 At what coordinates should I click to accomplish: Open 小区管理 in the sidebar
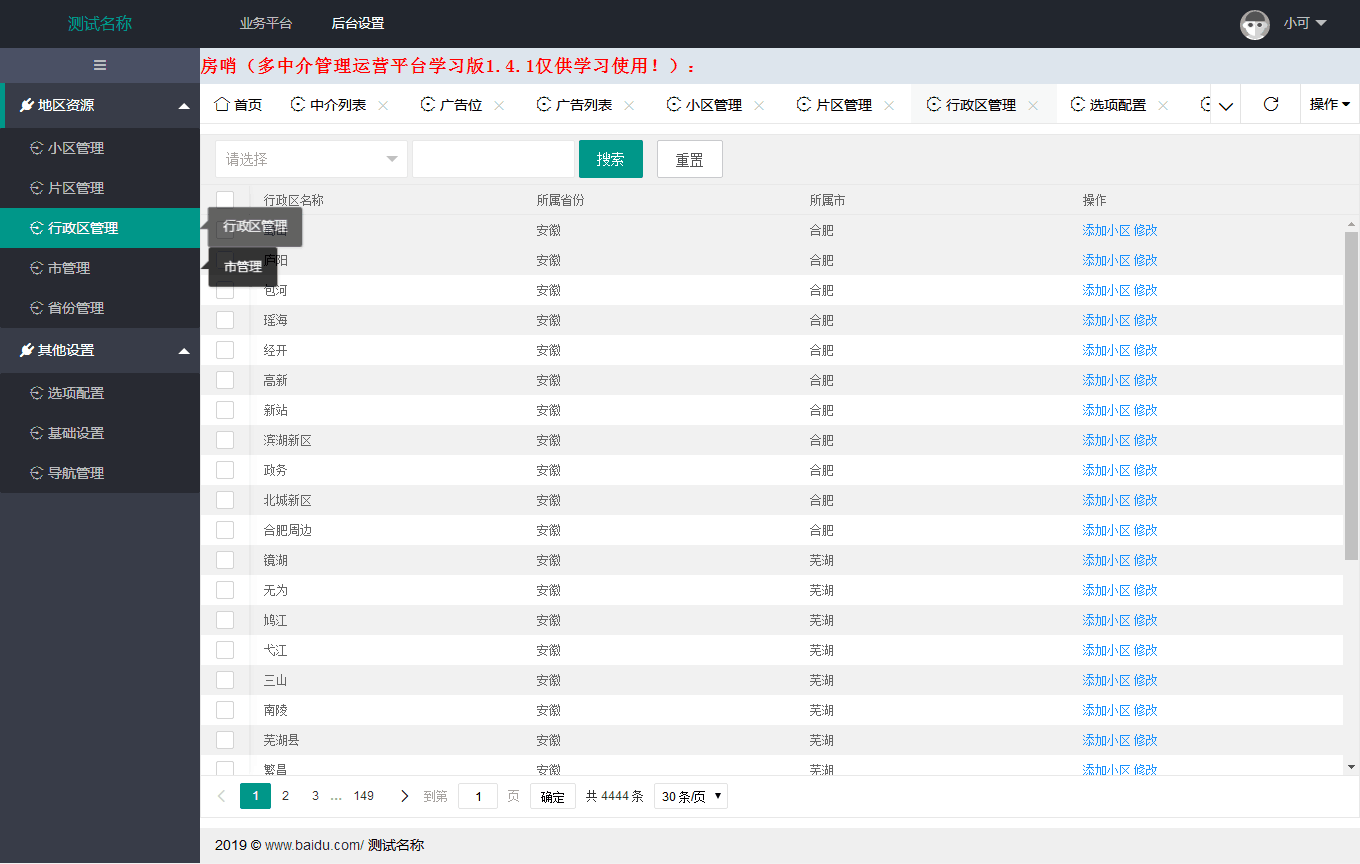pos(100,148)
